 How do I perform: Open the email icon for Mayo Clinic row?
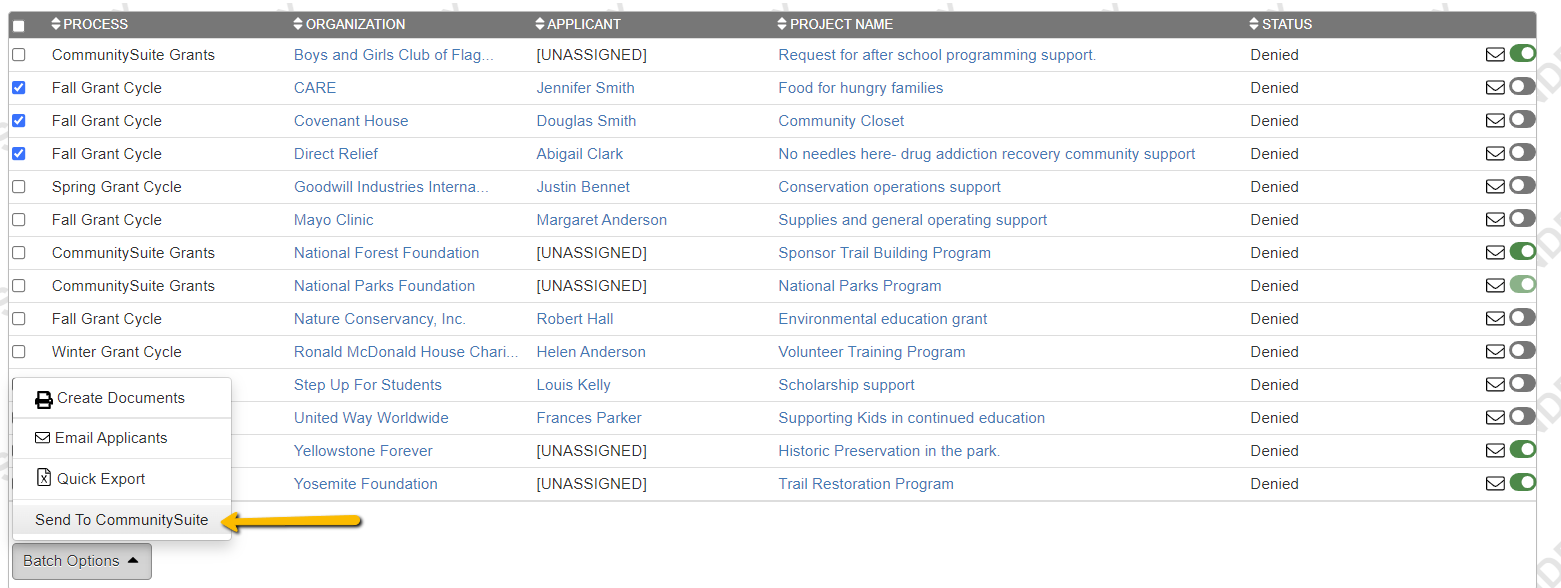pyautogui.click(x=1495, y=219)
